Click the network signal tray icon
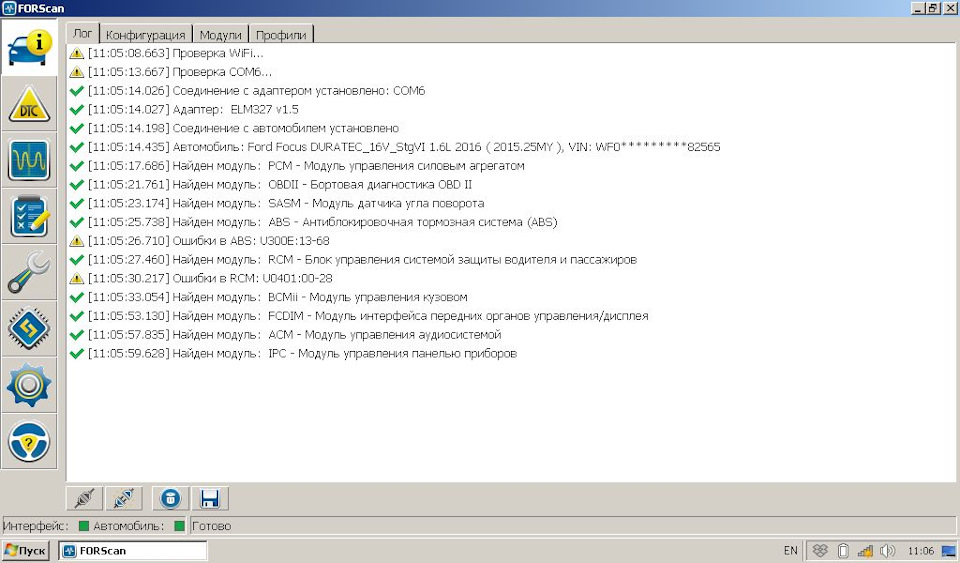Screen dimensions: 960x563 (x=865, y=551)
